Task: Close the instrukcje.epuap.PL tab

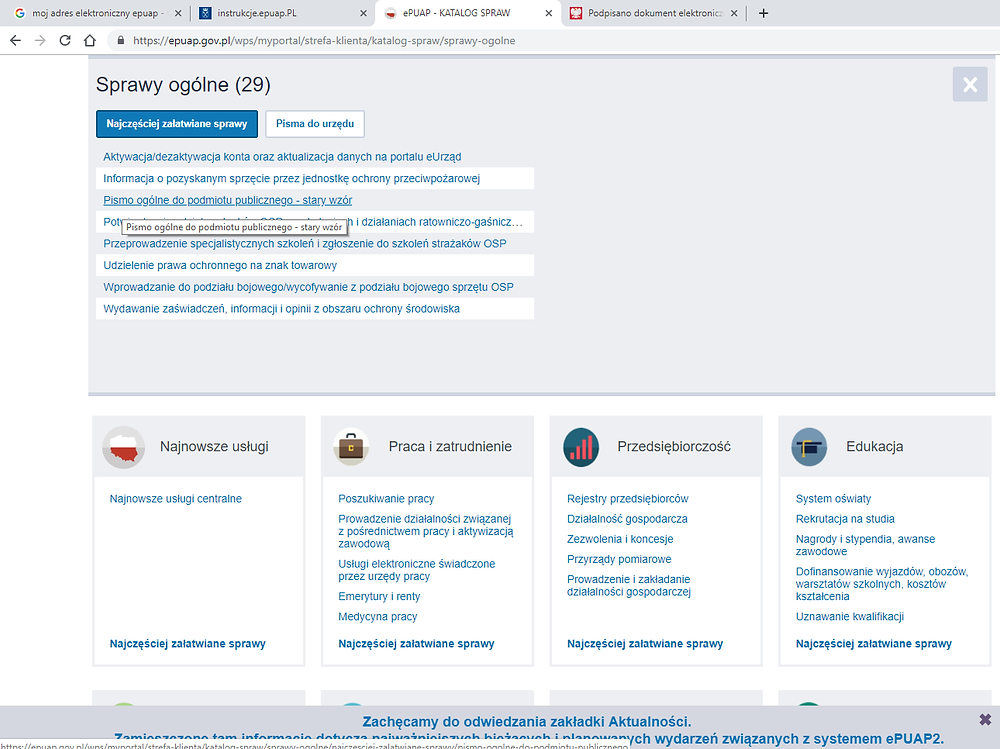Action: [x=363, y=13]
